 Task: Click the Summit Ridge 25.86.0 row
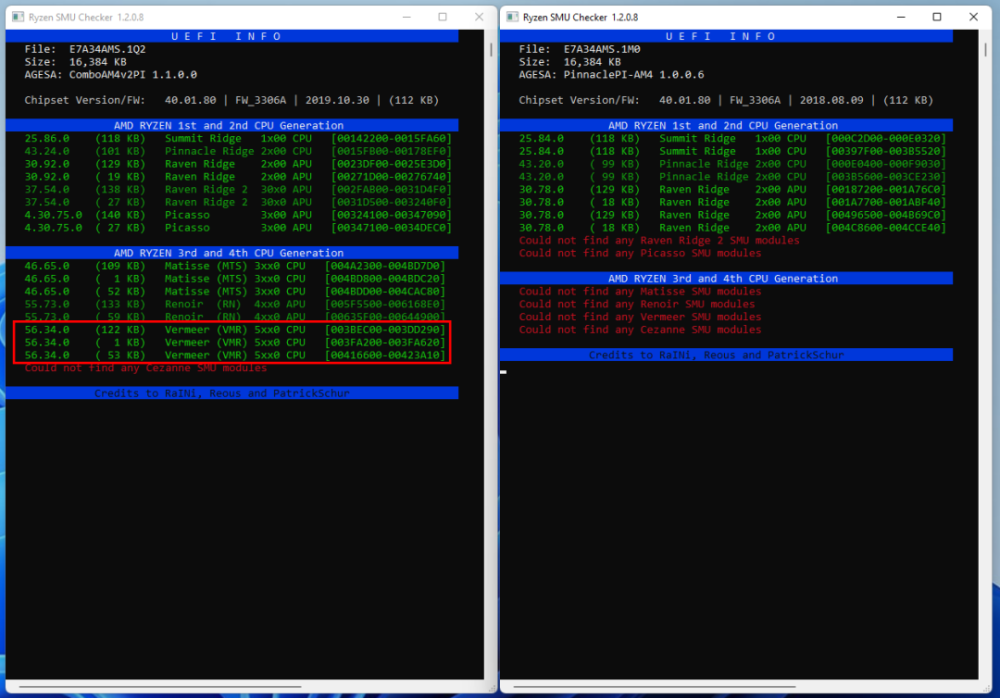click(x=238, y=138)
